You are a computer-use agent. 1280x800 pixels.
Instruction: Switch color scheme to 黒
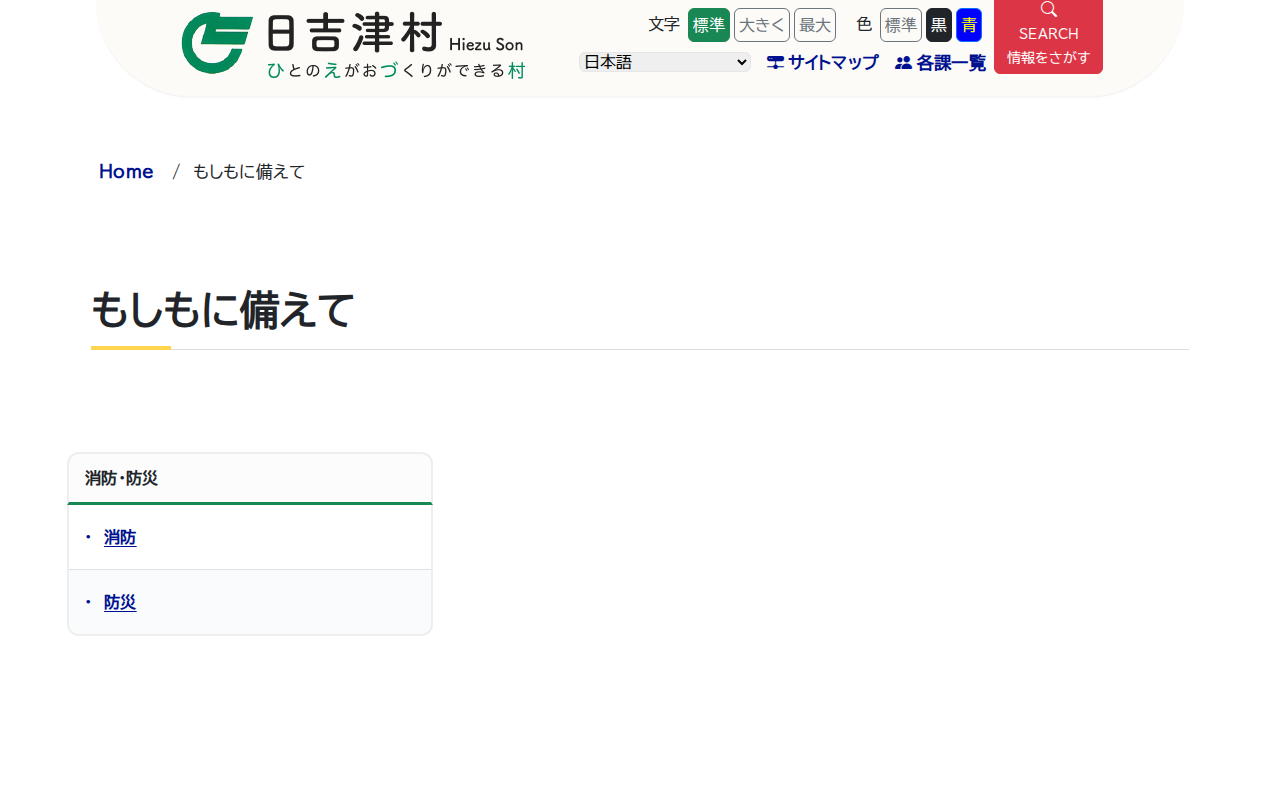click(x=939, y=25)
